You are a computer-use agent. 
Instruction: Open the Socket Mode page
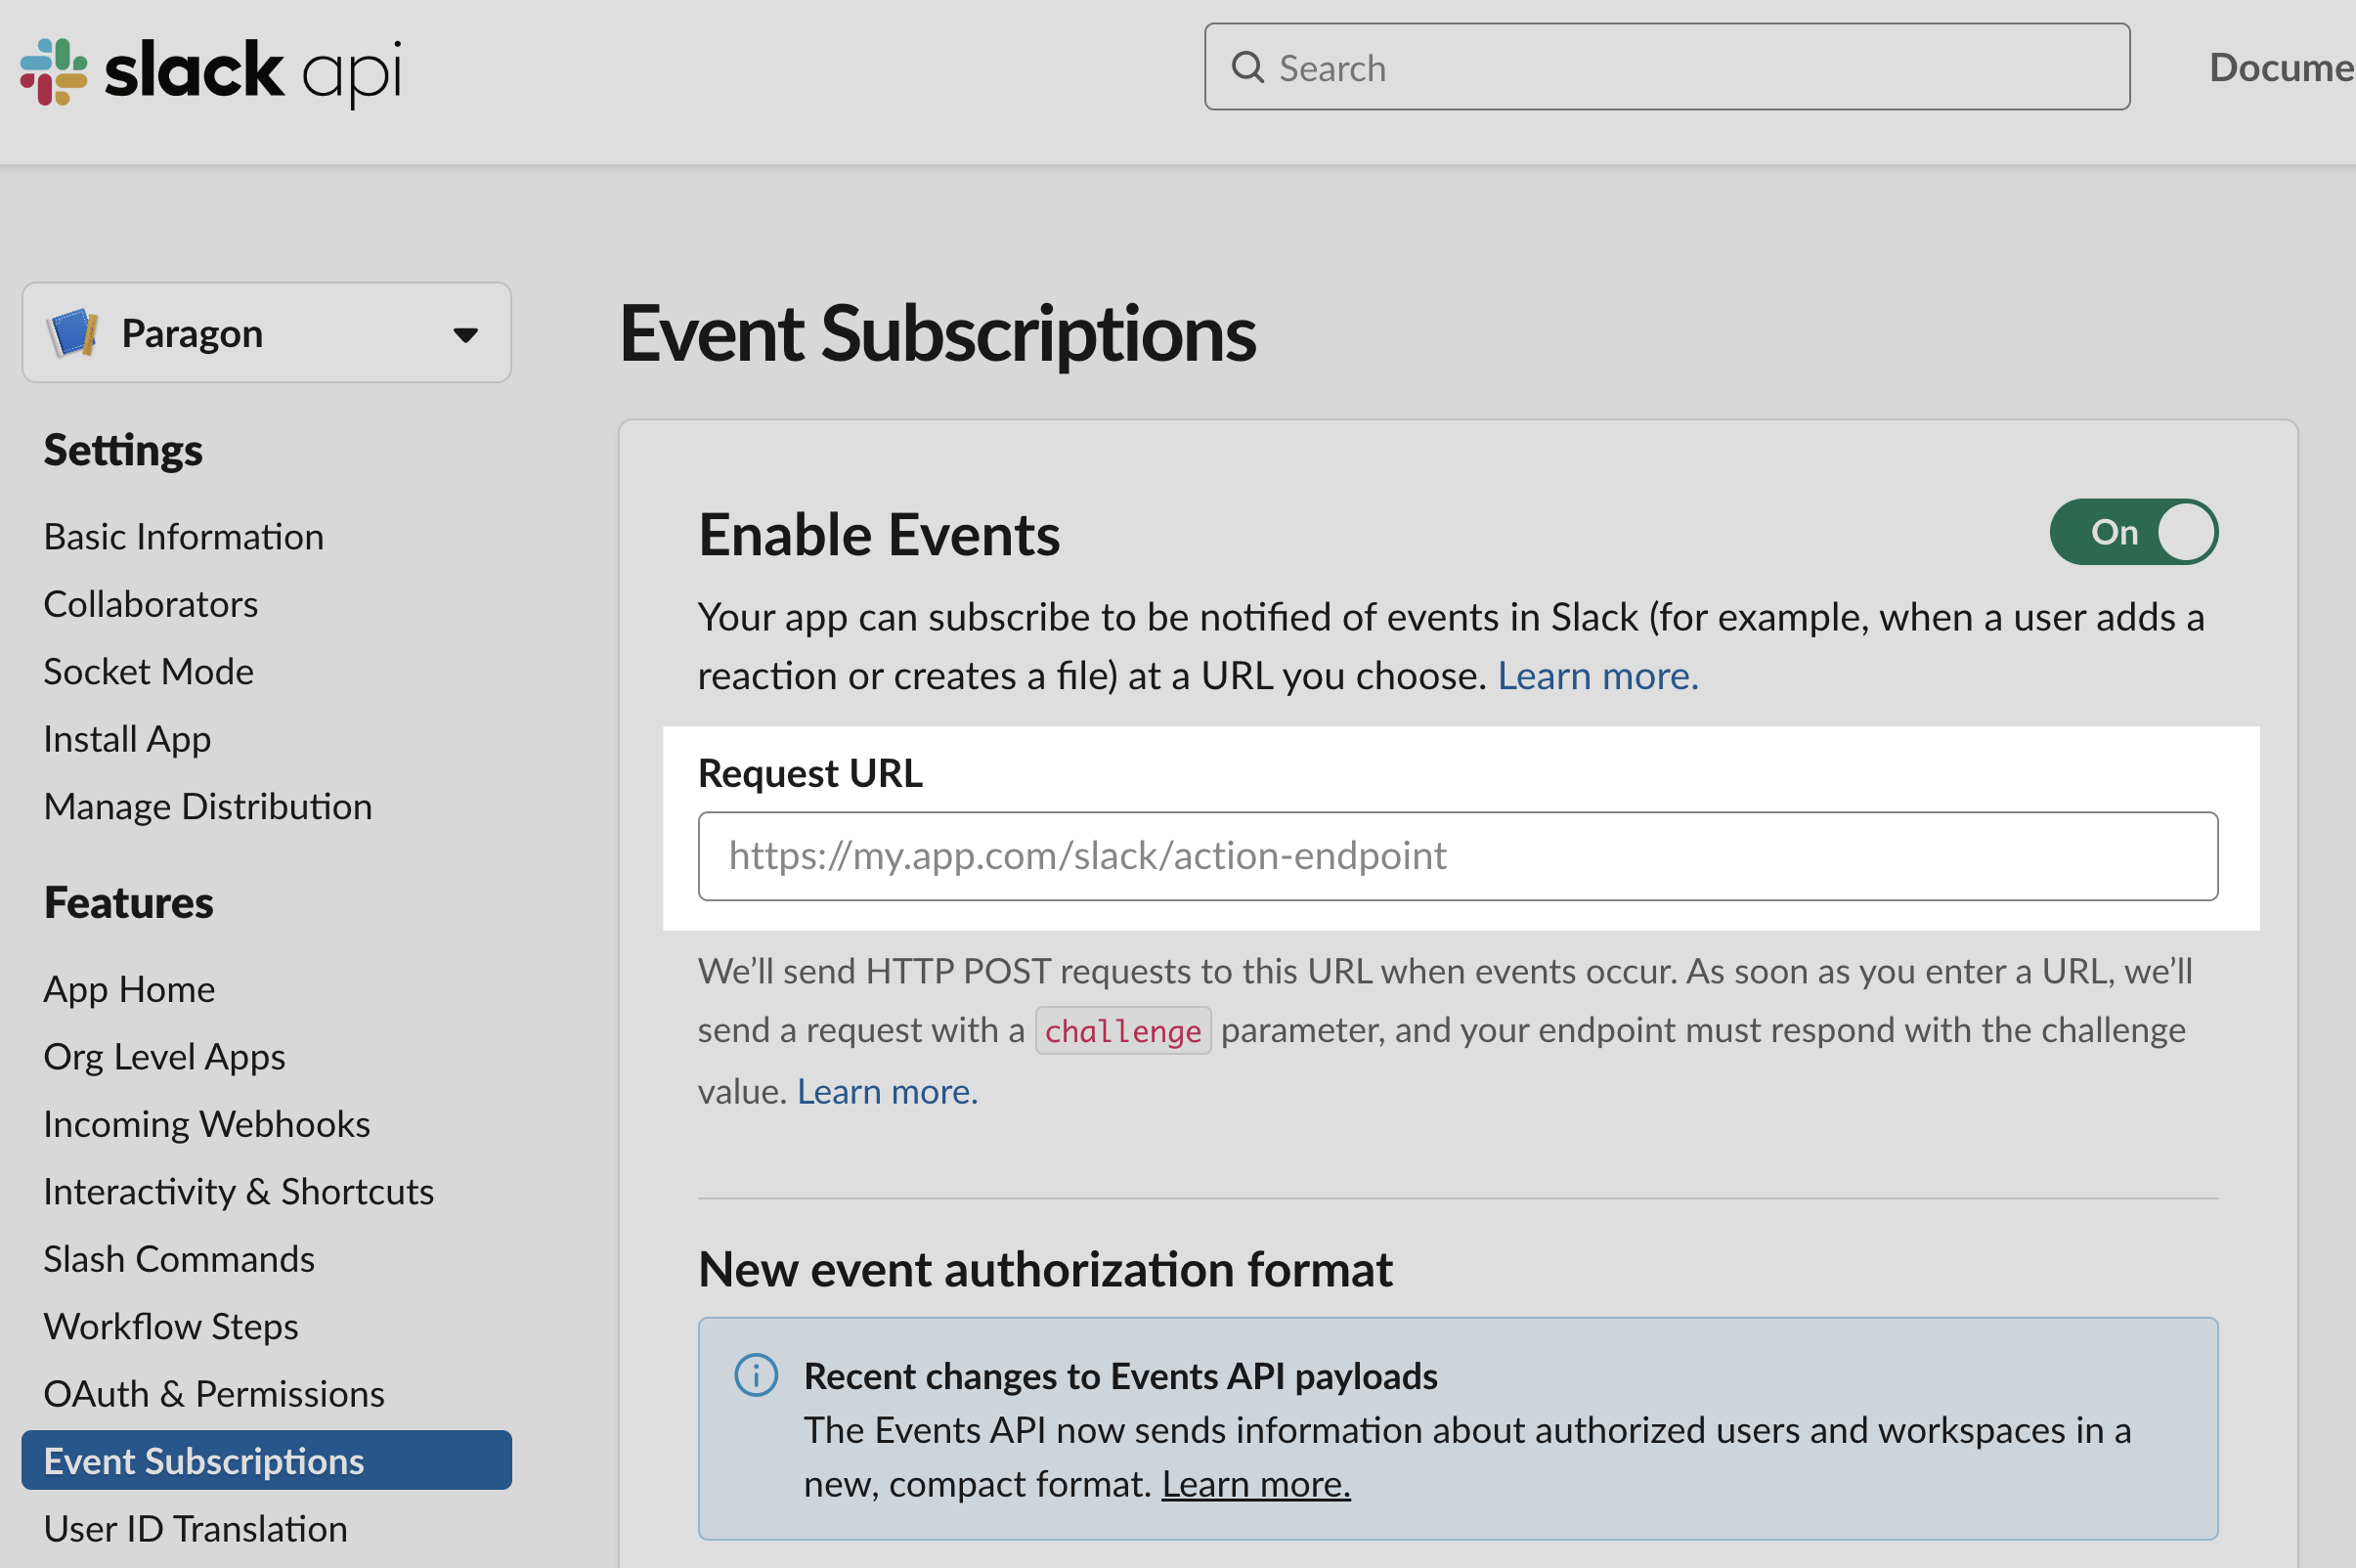(149, 671)
